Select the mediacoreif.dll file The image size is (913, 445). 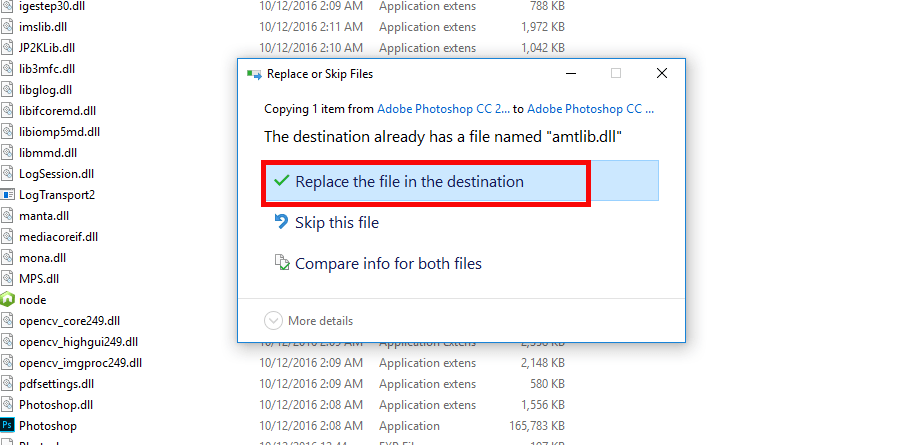(58, 237)
